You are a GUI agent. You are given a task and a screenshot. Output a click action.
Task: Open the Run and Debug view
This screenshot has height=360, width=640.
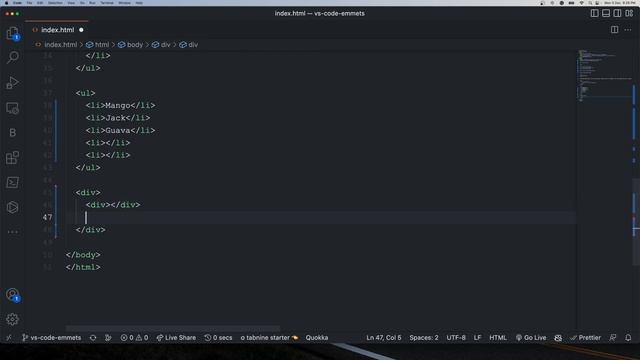13,82
